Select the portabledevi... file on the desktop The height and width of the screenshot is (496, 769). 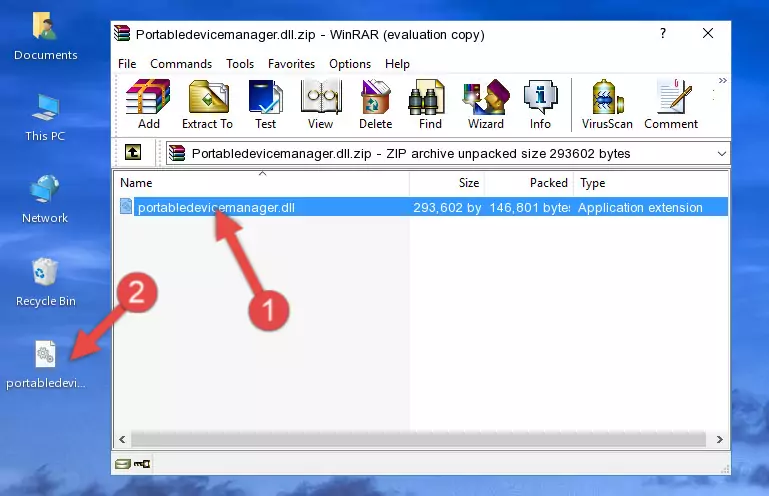click(46, 365)
